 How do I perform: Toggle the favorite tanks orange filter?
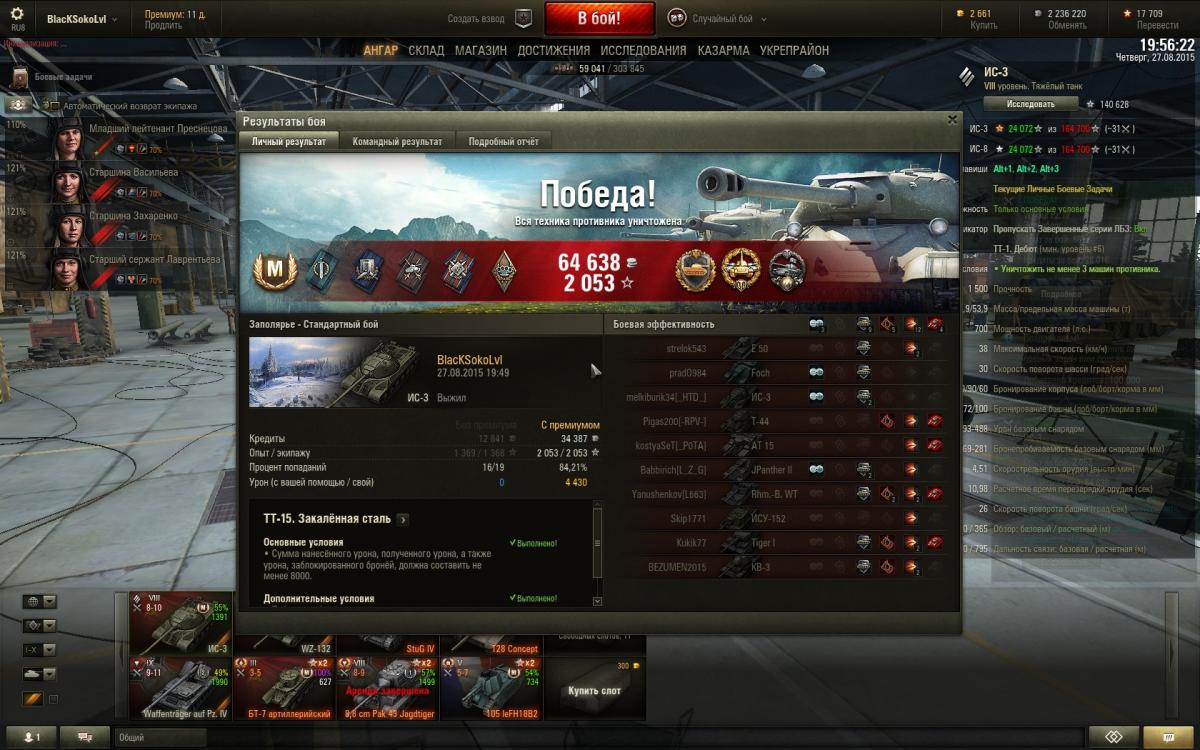(x=33, y=699)
